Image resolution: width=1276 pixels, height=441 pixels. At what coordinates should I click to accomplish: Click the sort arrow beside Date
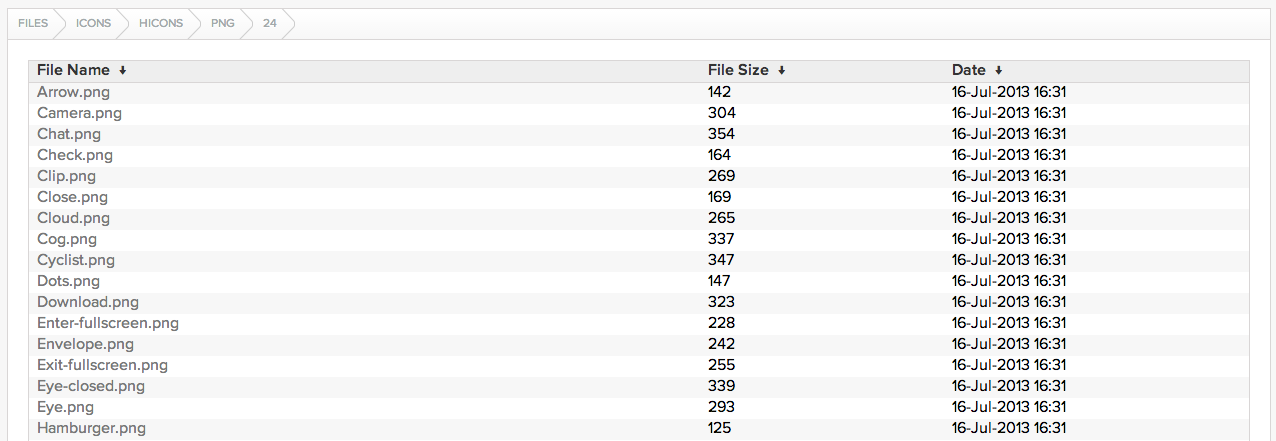[998, 71]
